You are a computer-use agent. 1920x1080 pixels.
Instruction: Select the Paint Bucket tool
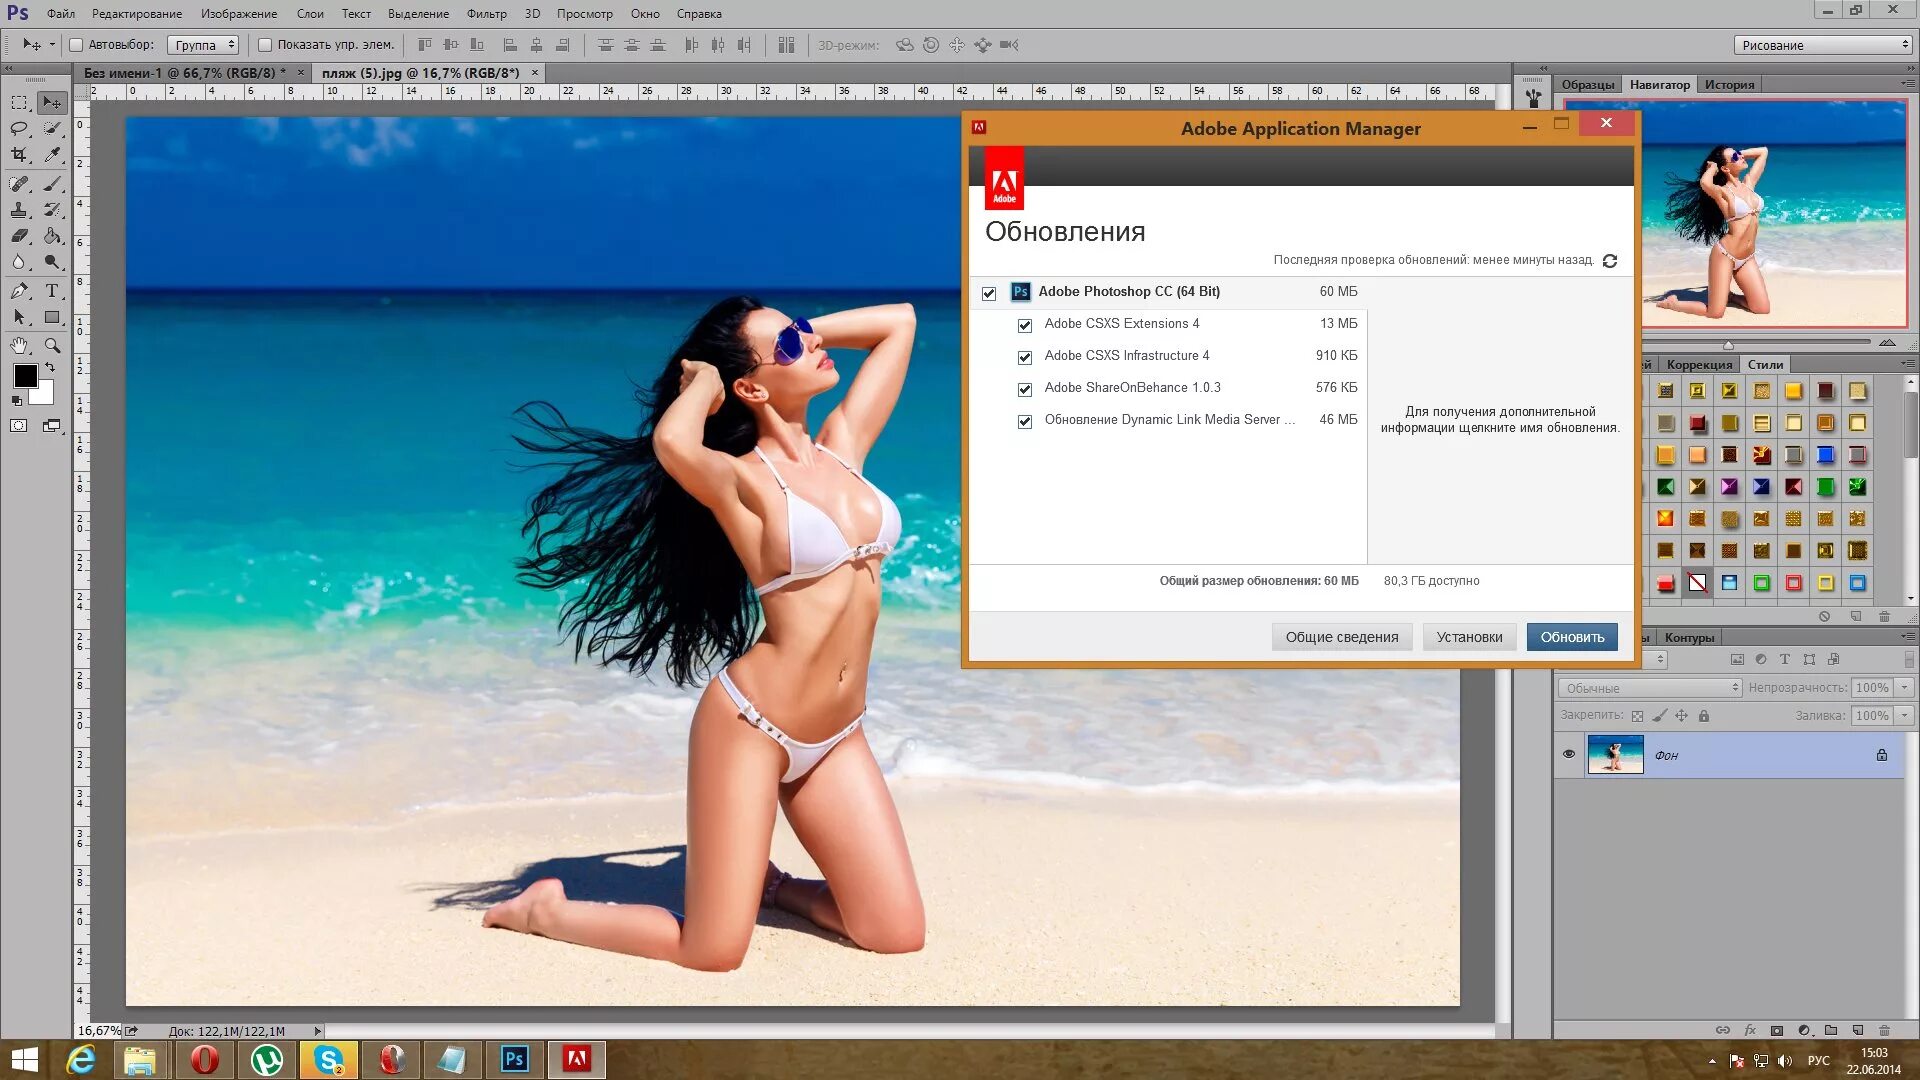click(x=52, y=236)
